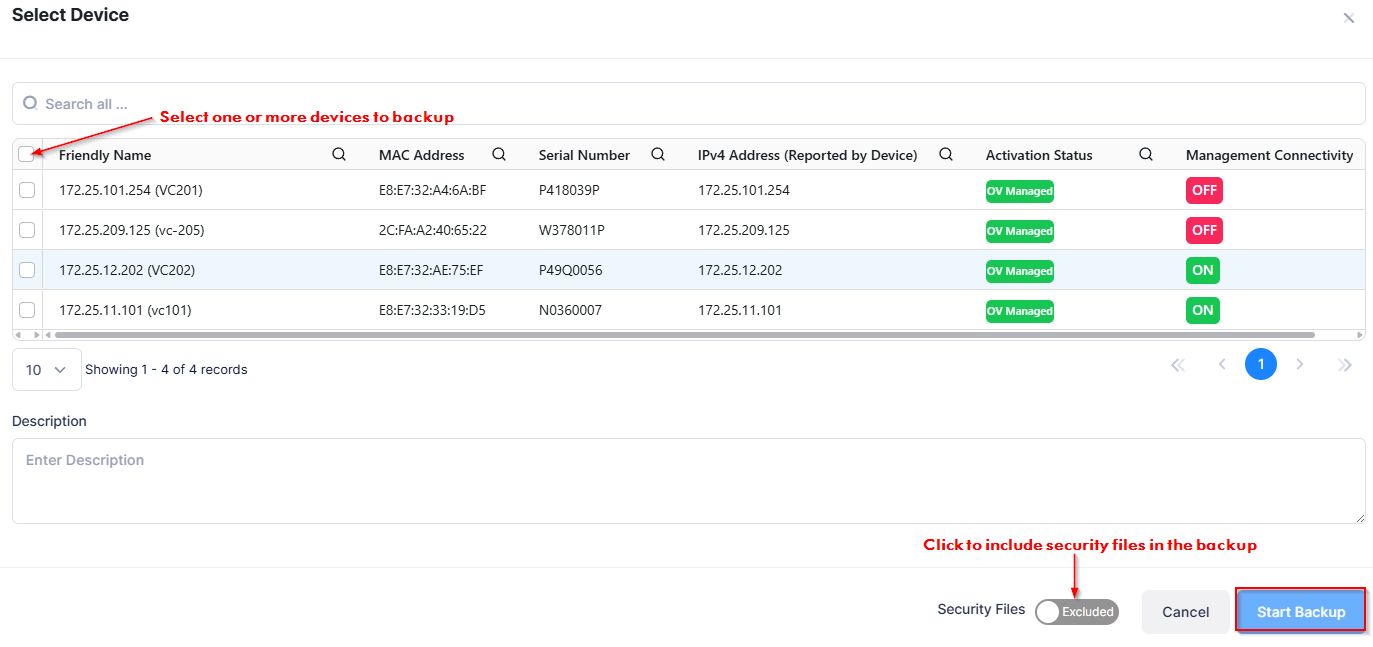Click the Start Backup button
This screenshot has width=1373, height=647.
coord(1300,612)
